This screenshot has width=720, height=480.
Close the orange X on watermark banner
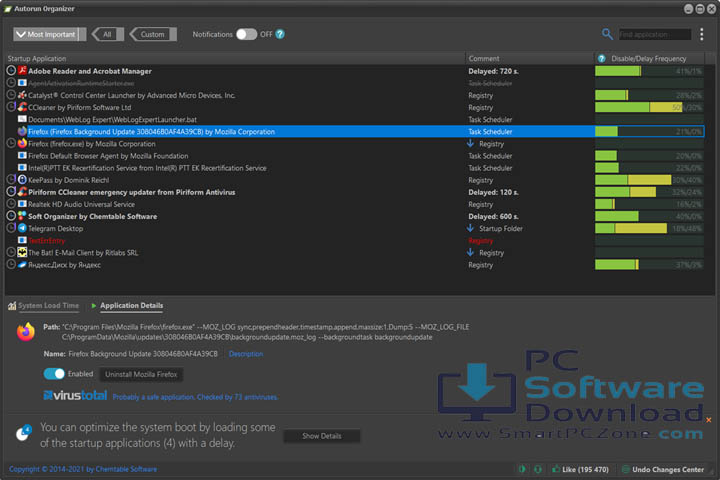[x=709, y=420]
